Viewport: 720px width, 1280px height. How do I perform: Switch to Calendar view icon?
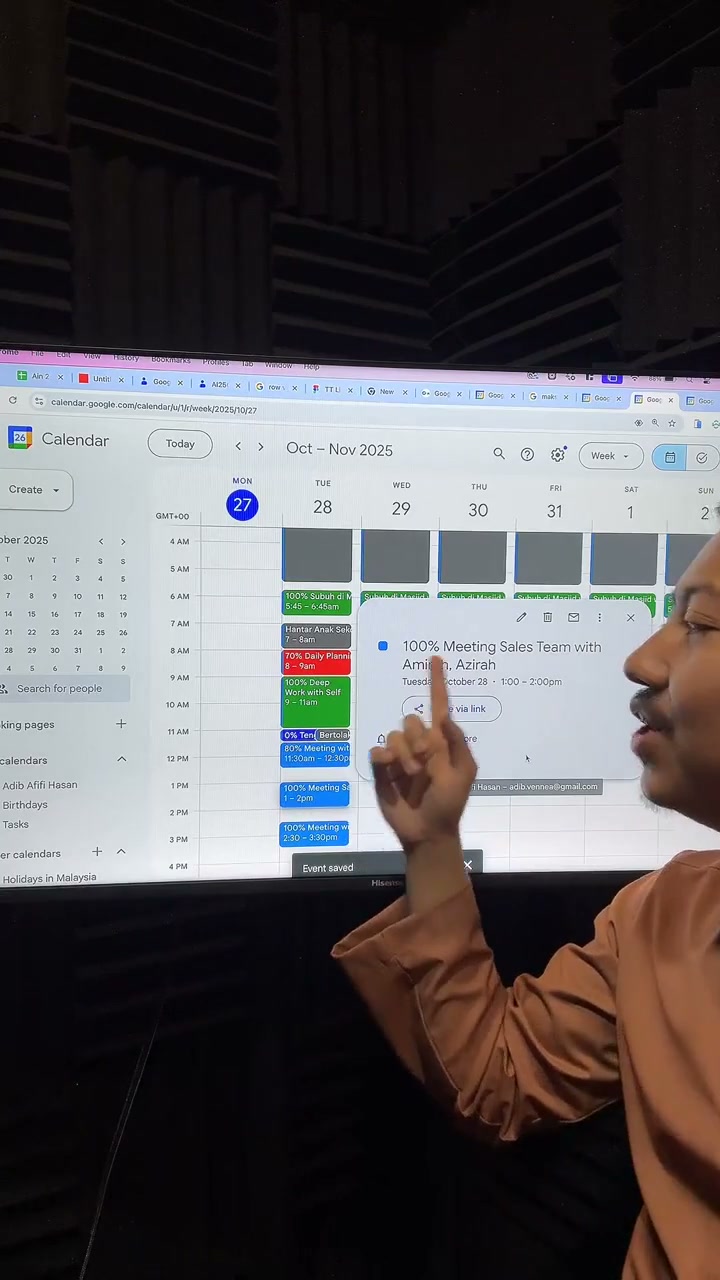[x=670, y=457]
